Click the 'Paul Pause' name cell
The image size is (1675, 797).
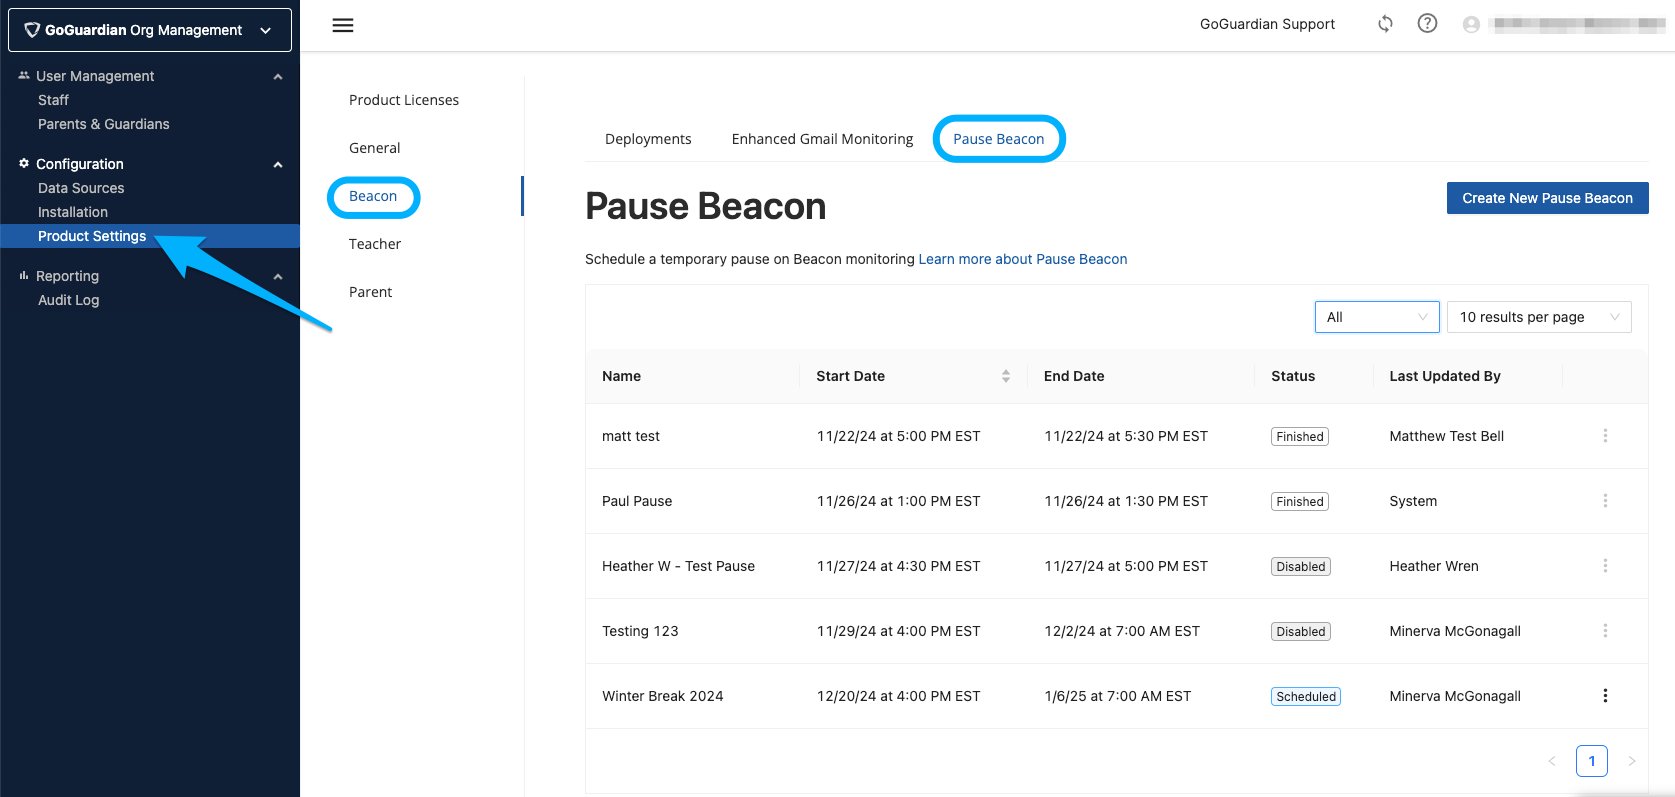(x=637, y=501)
